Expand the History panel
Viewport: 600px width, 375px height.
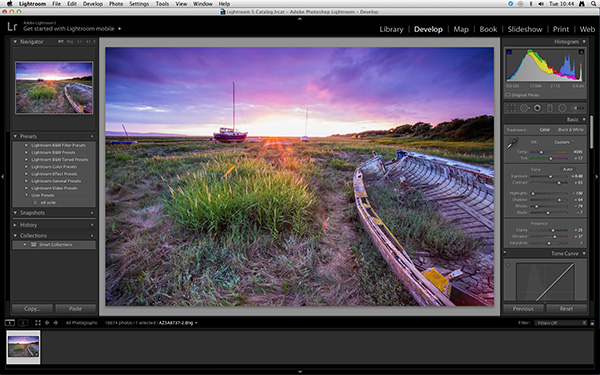[x=15, y=225]
